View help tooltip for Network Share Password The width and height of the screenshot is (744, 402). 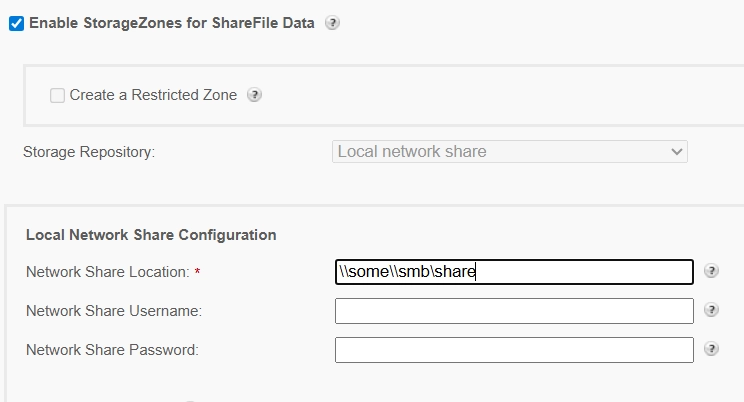[711, 349]
